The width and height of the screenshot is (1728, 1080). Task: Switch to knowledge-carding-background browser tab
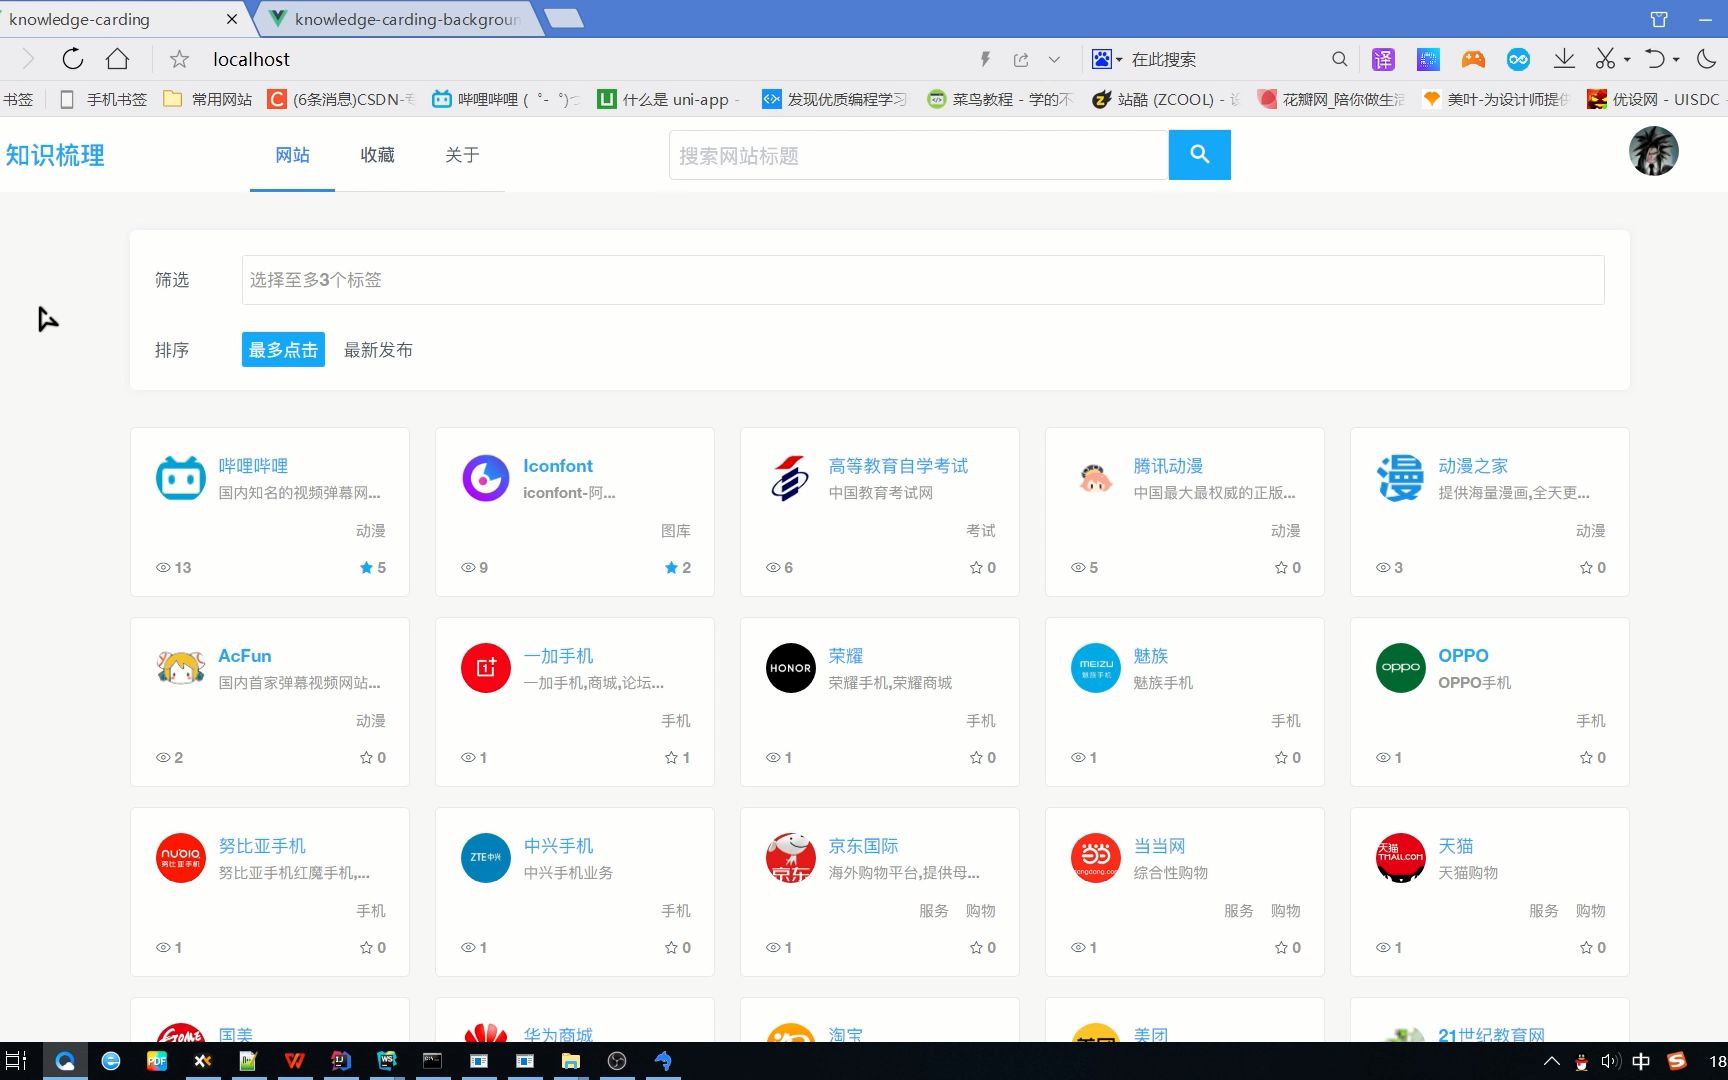coord(400,19)
